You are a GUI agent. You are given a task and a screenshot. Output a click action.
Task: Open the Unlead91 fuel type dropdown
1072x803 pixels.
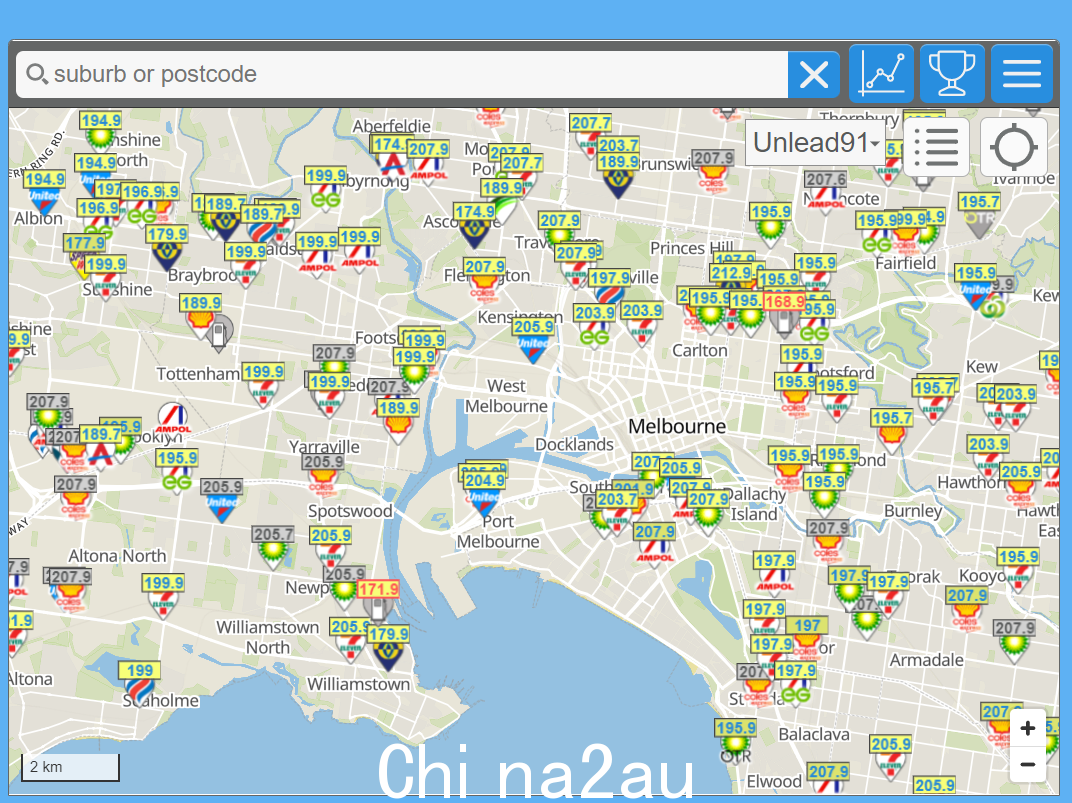pos(815,143)
